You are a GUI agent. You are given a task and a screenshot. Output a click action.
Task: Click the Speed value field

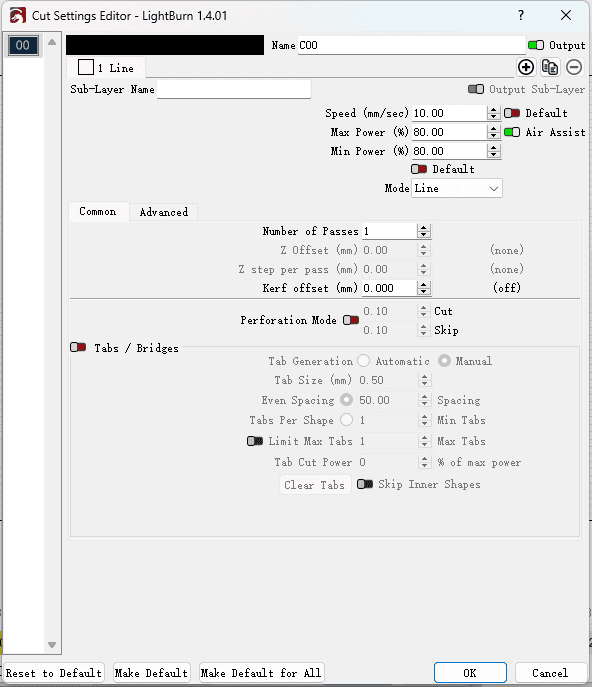[449, 113]
